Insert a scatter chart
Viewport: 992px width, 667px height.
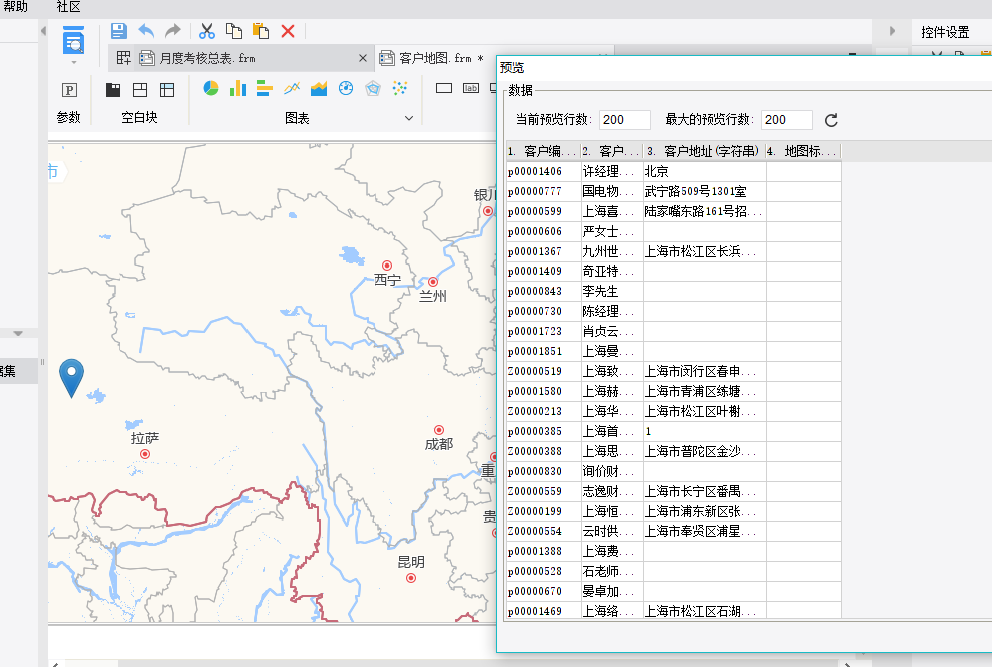[400, 88]
